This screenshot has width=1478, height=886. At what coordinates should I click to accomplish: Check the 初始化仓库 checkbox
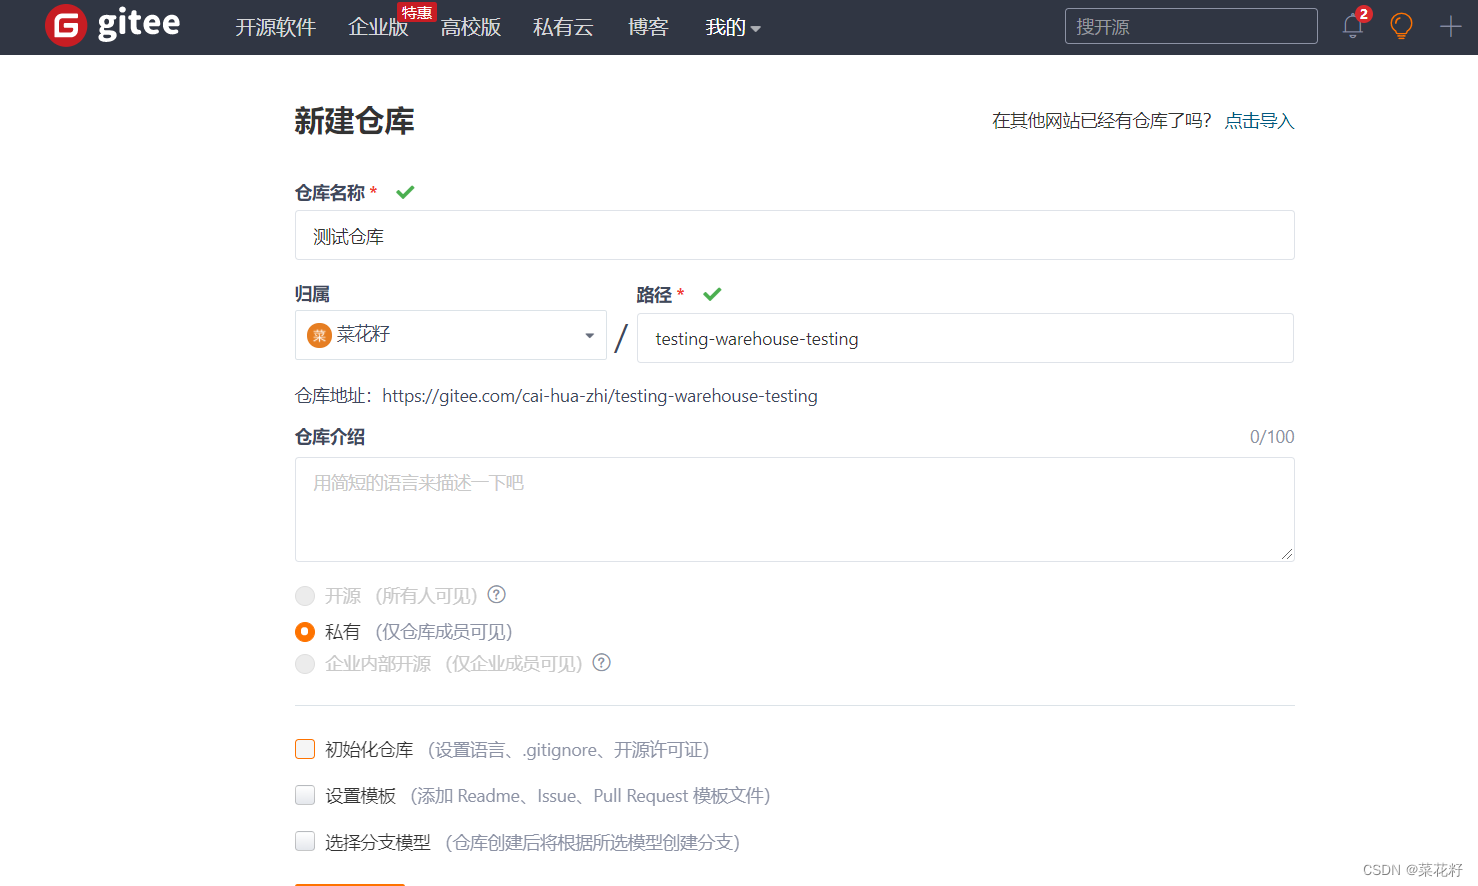point(305,749)
